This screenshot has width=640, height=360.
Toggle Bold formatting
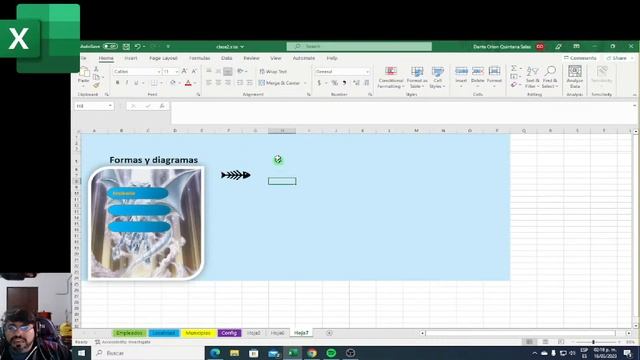118,83
